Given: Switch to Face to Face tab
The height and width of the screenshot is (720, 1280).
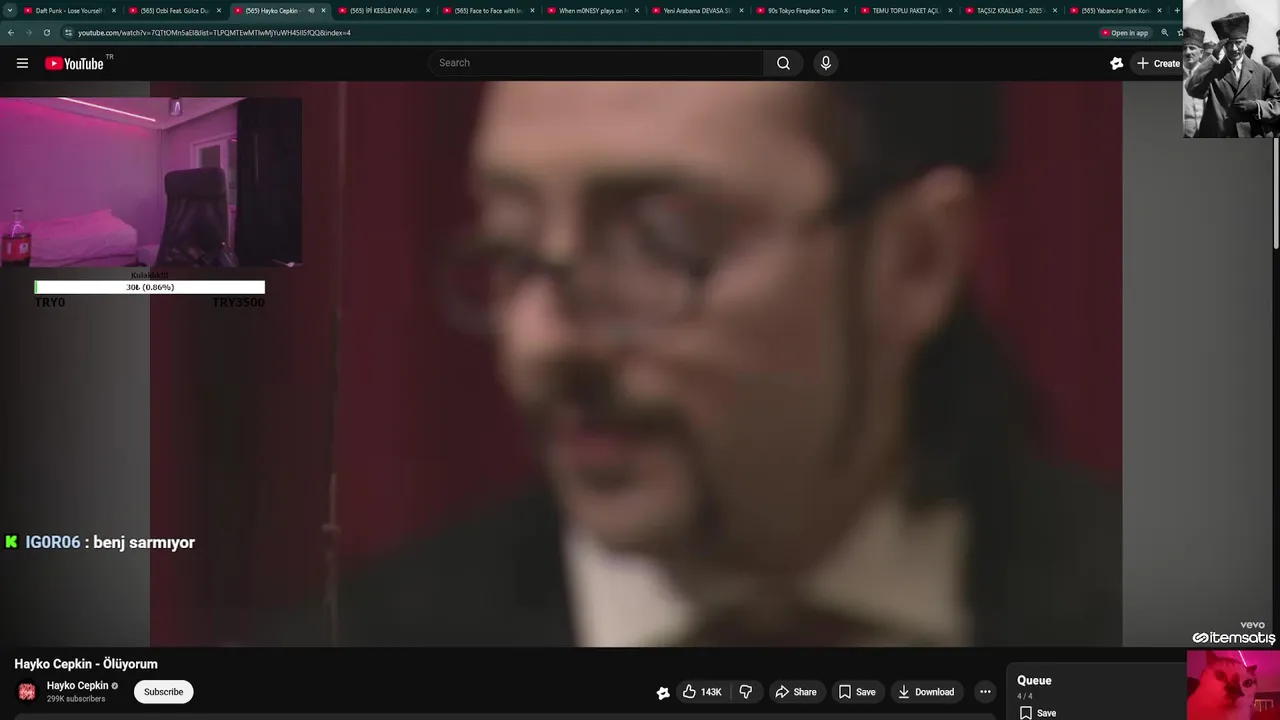Looking at the screenshot, I should (x=487, y=11).
